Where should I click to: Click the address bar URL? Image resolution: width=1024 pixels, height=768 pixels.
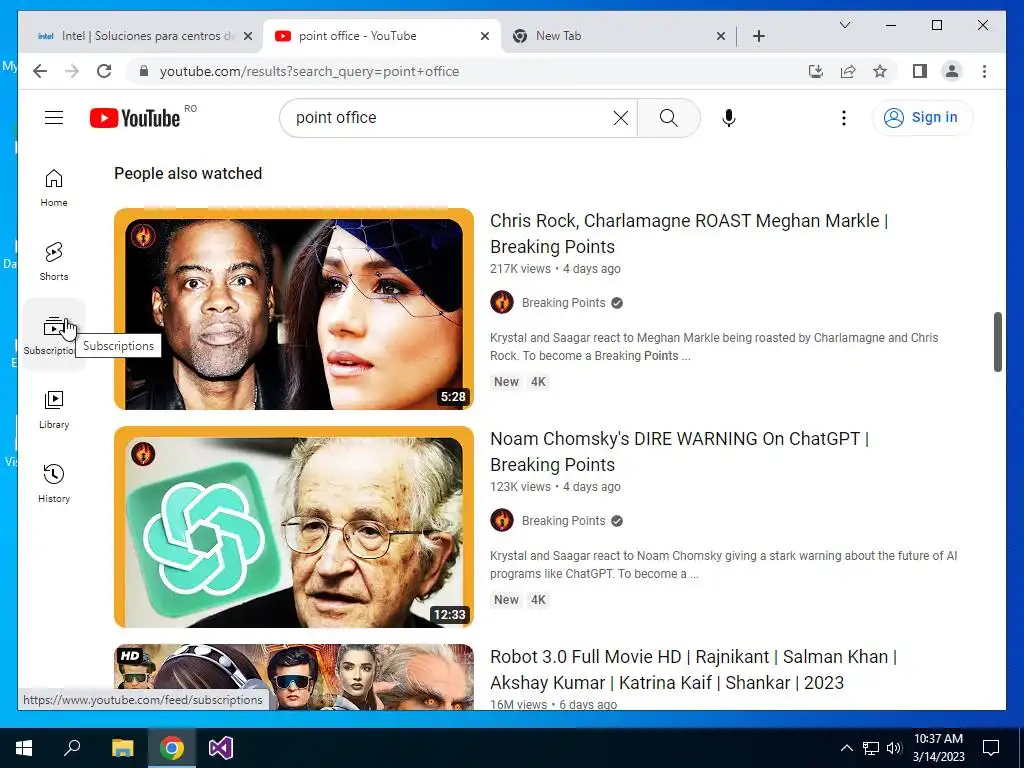click(x=310, y=71)
